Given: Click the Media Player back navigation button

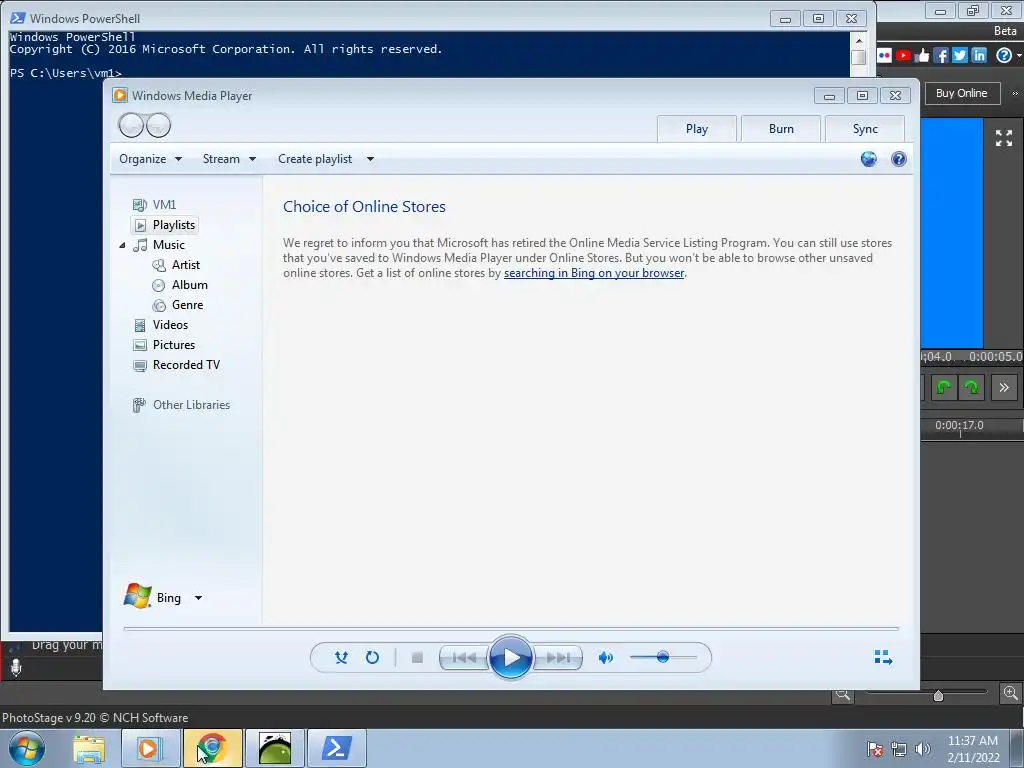Looking at the screenshot, I should (x=131, y=125).
